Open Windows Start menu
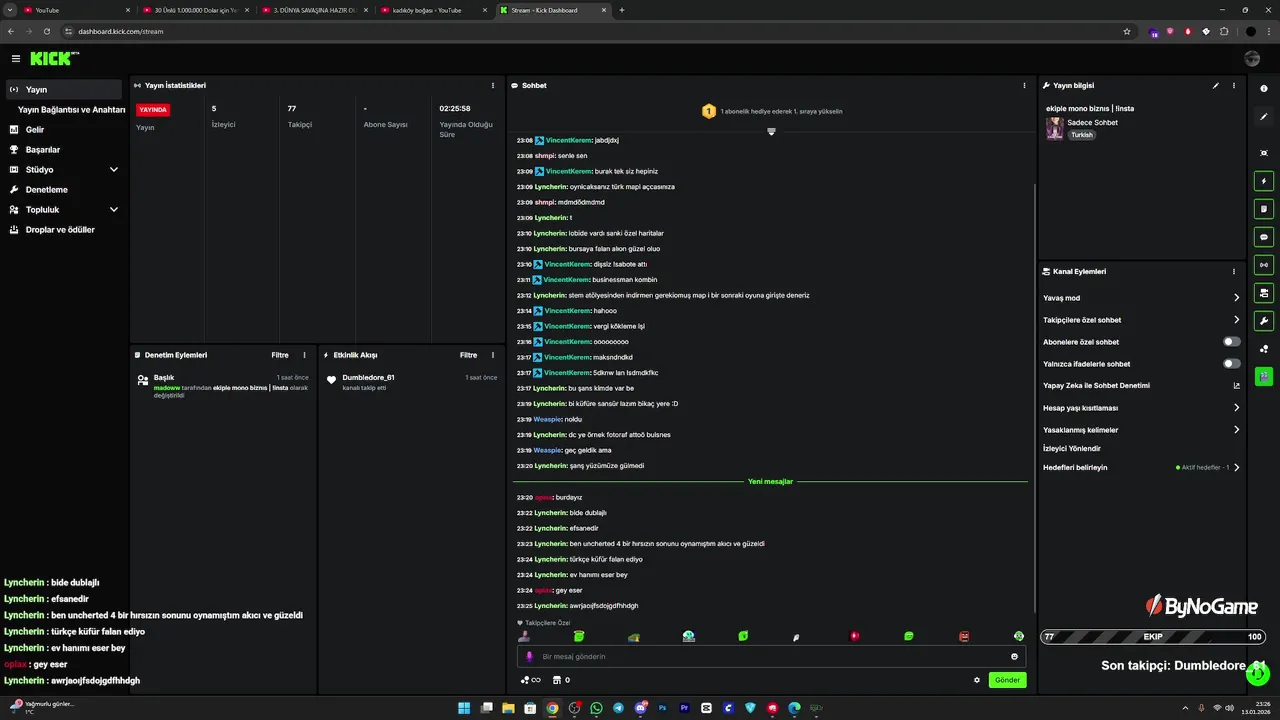 click(464, 708)
